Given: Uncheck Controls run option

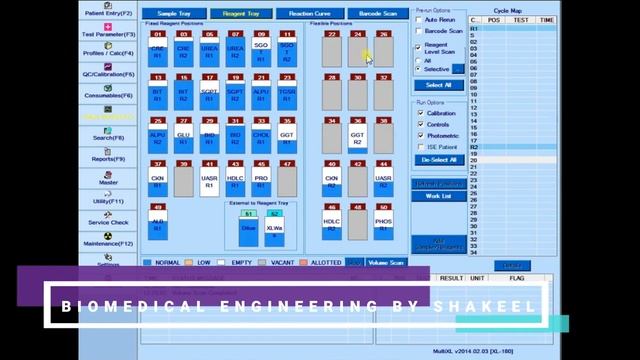Looking at the screenshot, I should pyautogui.click(x=421, y=124).
